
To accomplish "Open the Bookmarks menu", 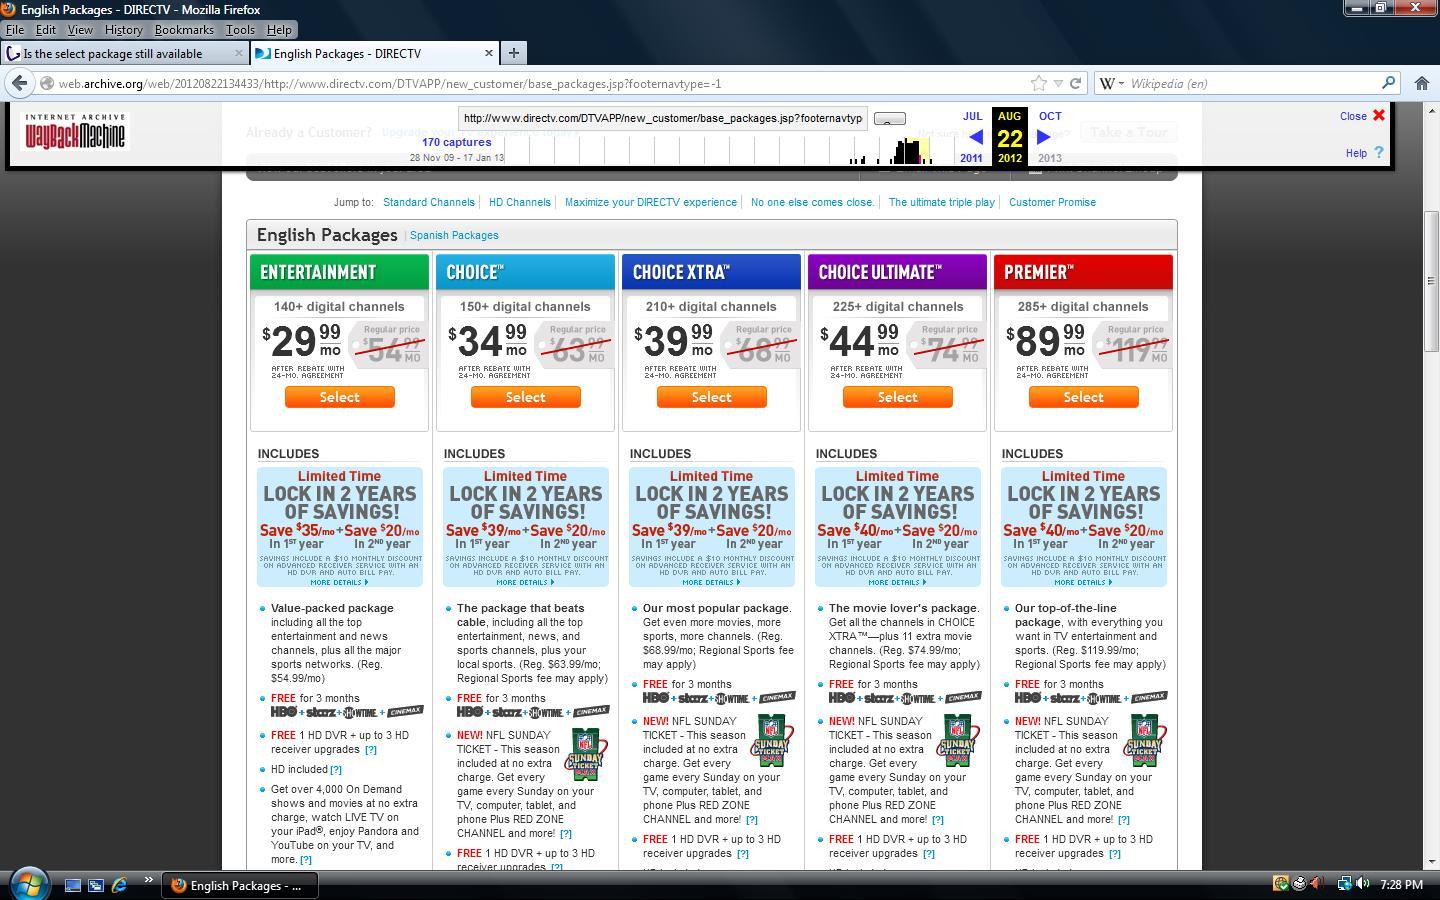I will click(184, 30).
